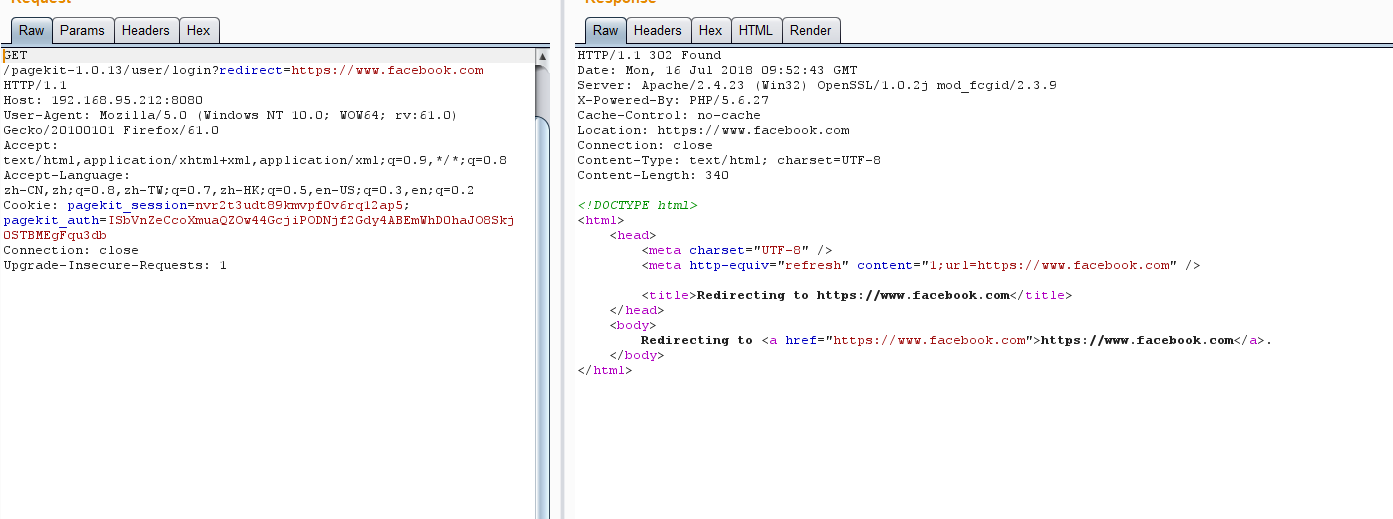Switch to the Response HTML tab
Screen dimensions: 1393x519
pos(756,30)
